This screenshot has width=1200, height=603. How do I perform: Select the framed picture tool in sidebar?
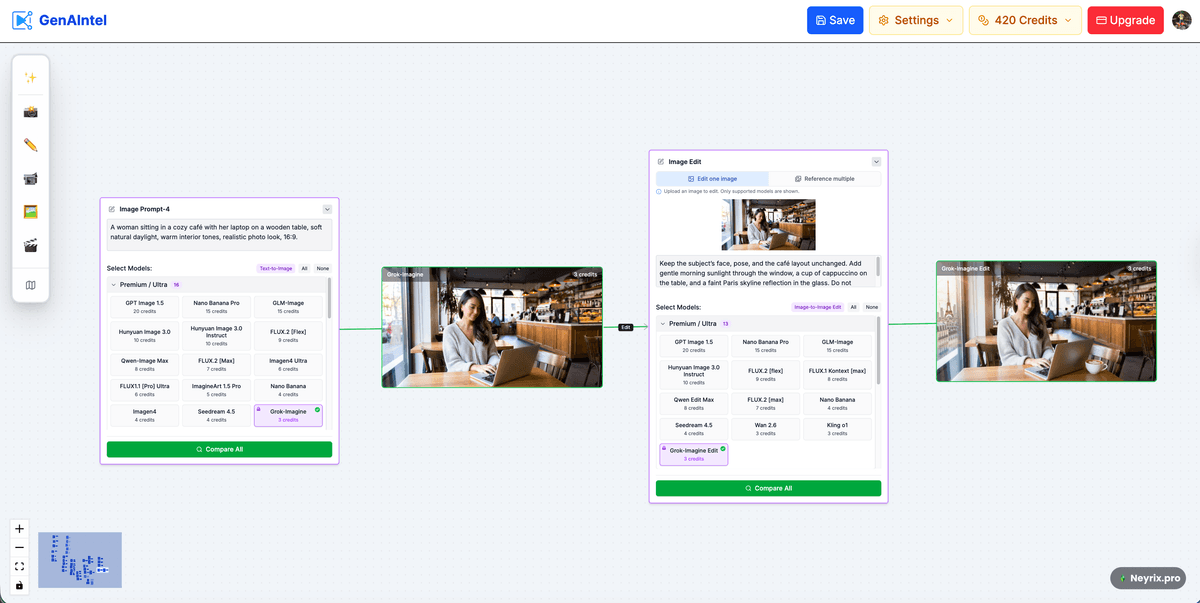tap(30, 212)
